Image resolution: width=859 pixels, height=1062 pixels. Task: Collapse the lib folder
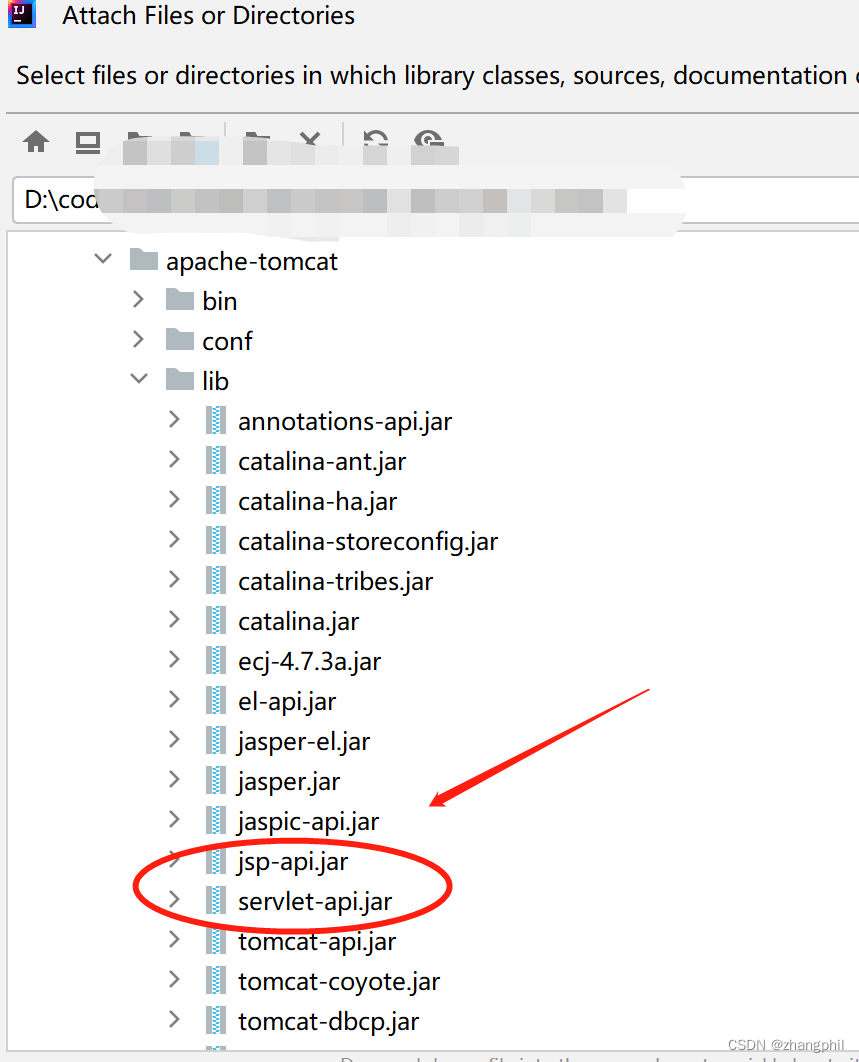click(139, 378)
